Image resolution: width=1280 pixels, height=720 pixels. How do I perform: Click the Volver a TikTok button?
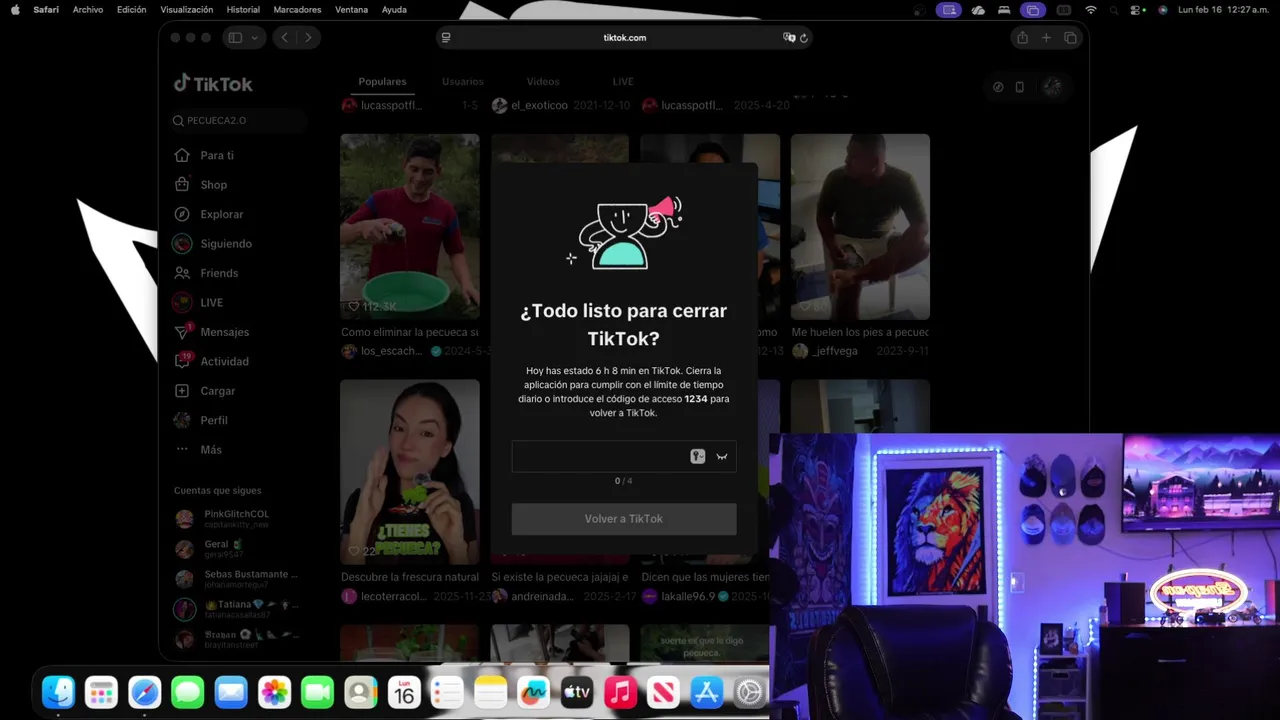coord(624,519)
